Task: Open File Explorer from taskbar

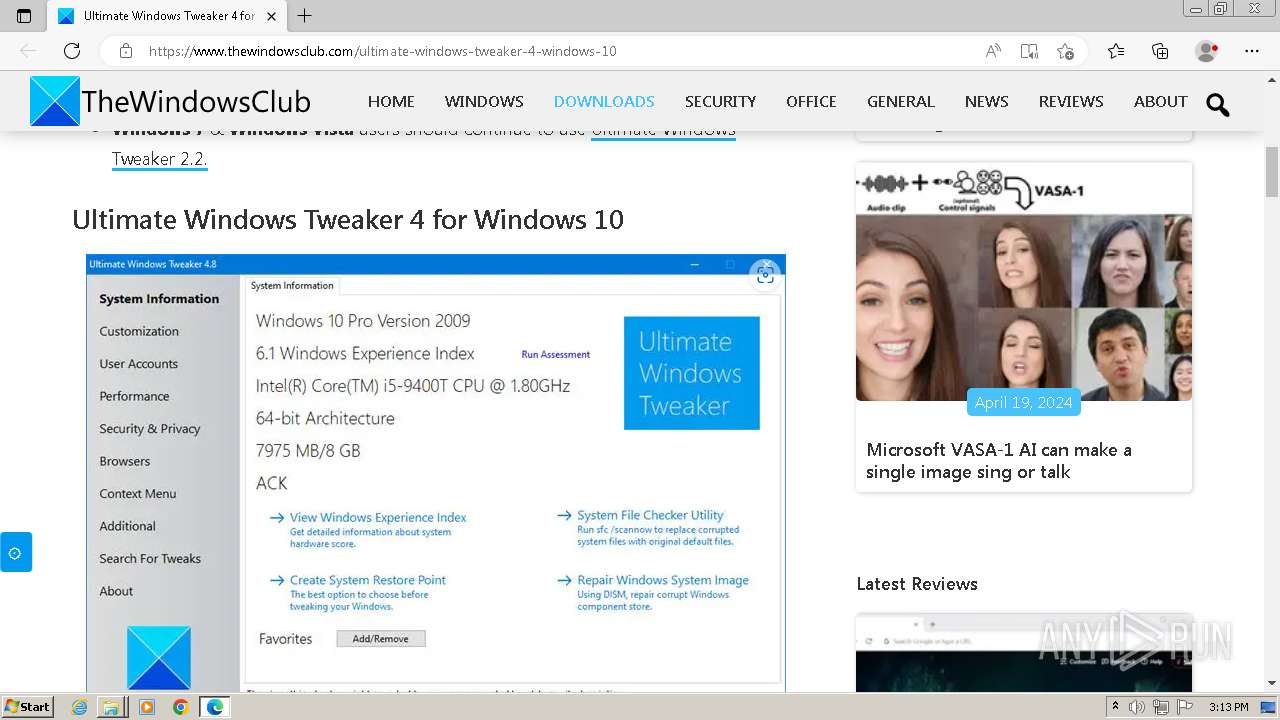Action: [111, 707]
